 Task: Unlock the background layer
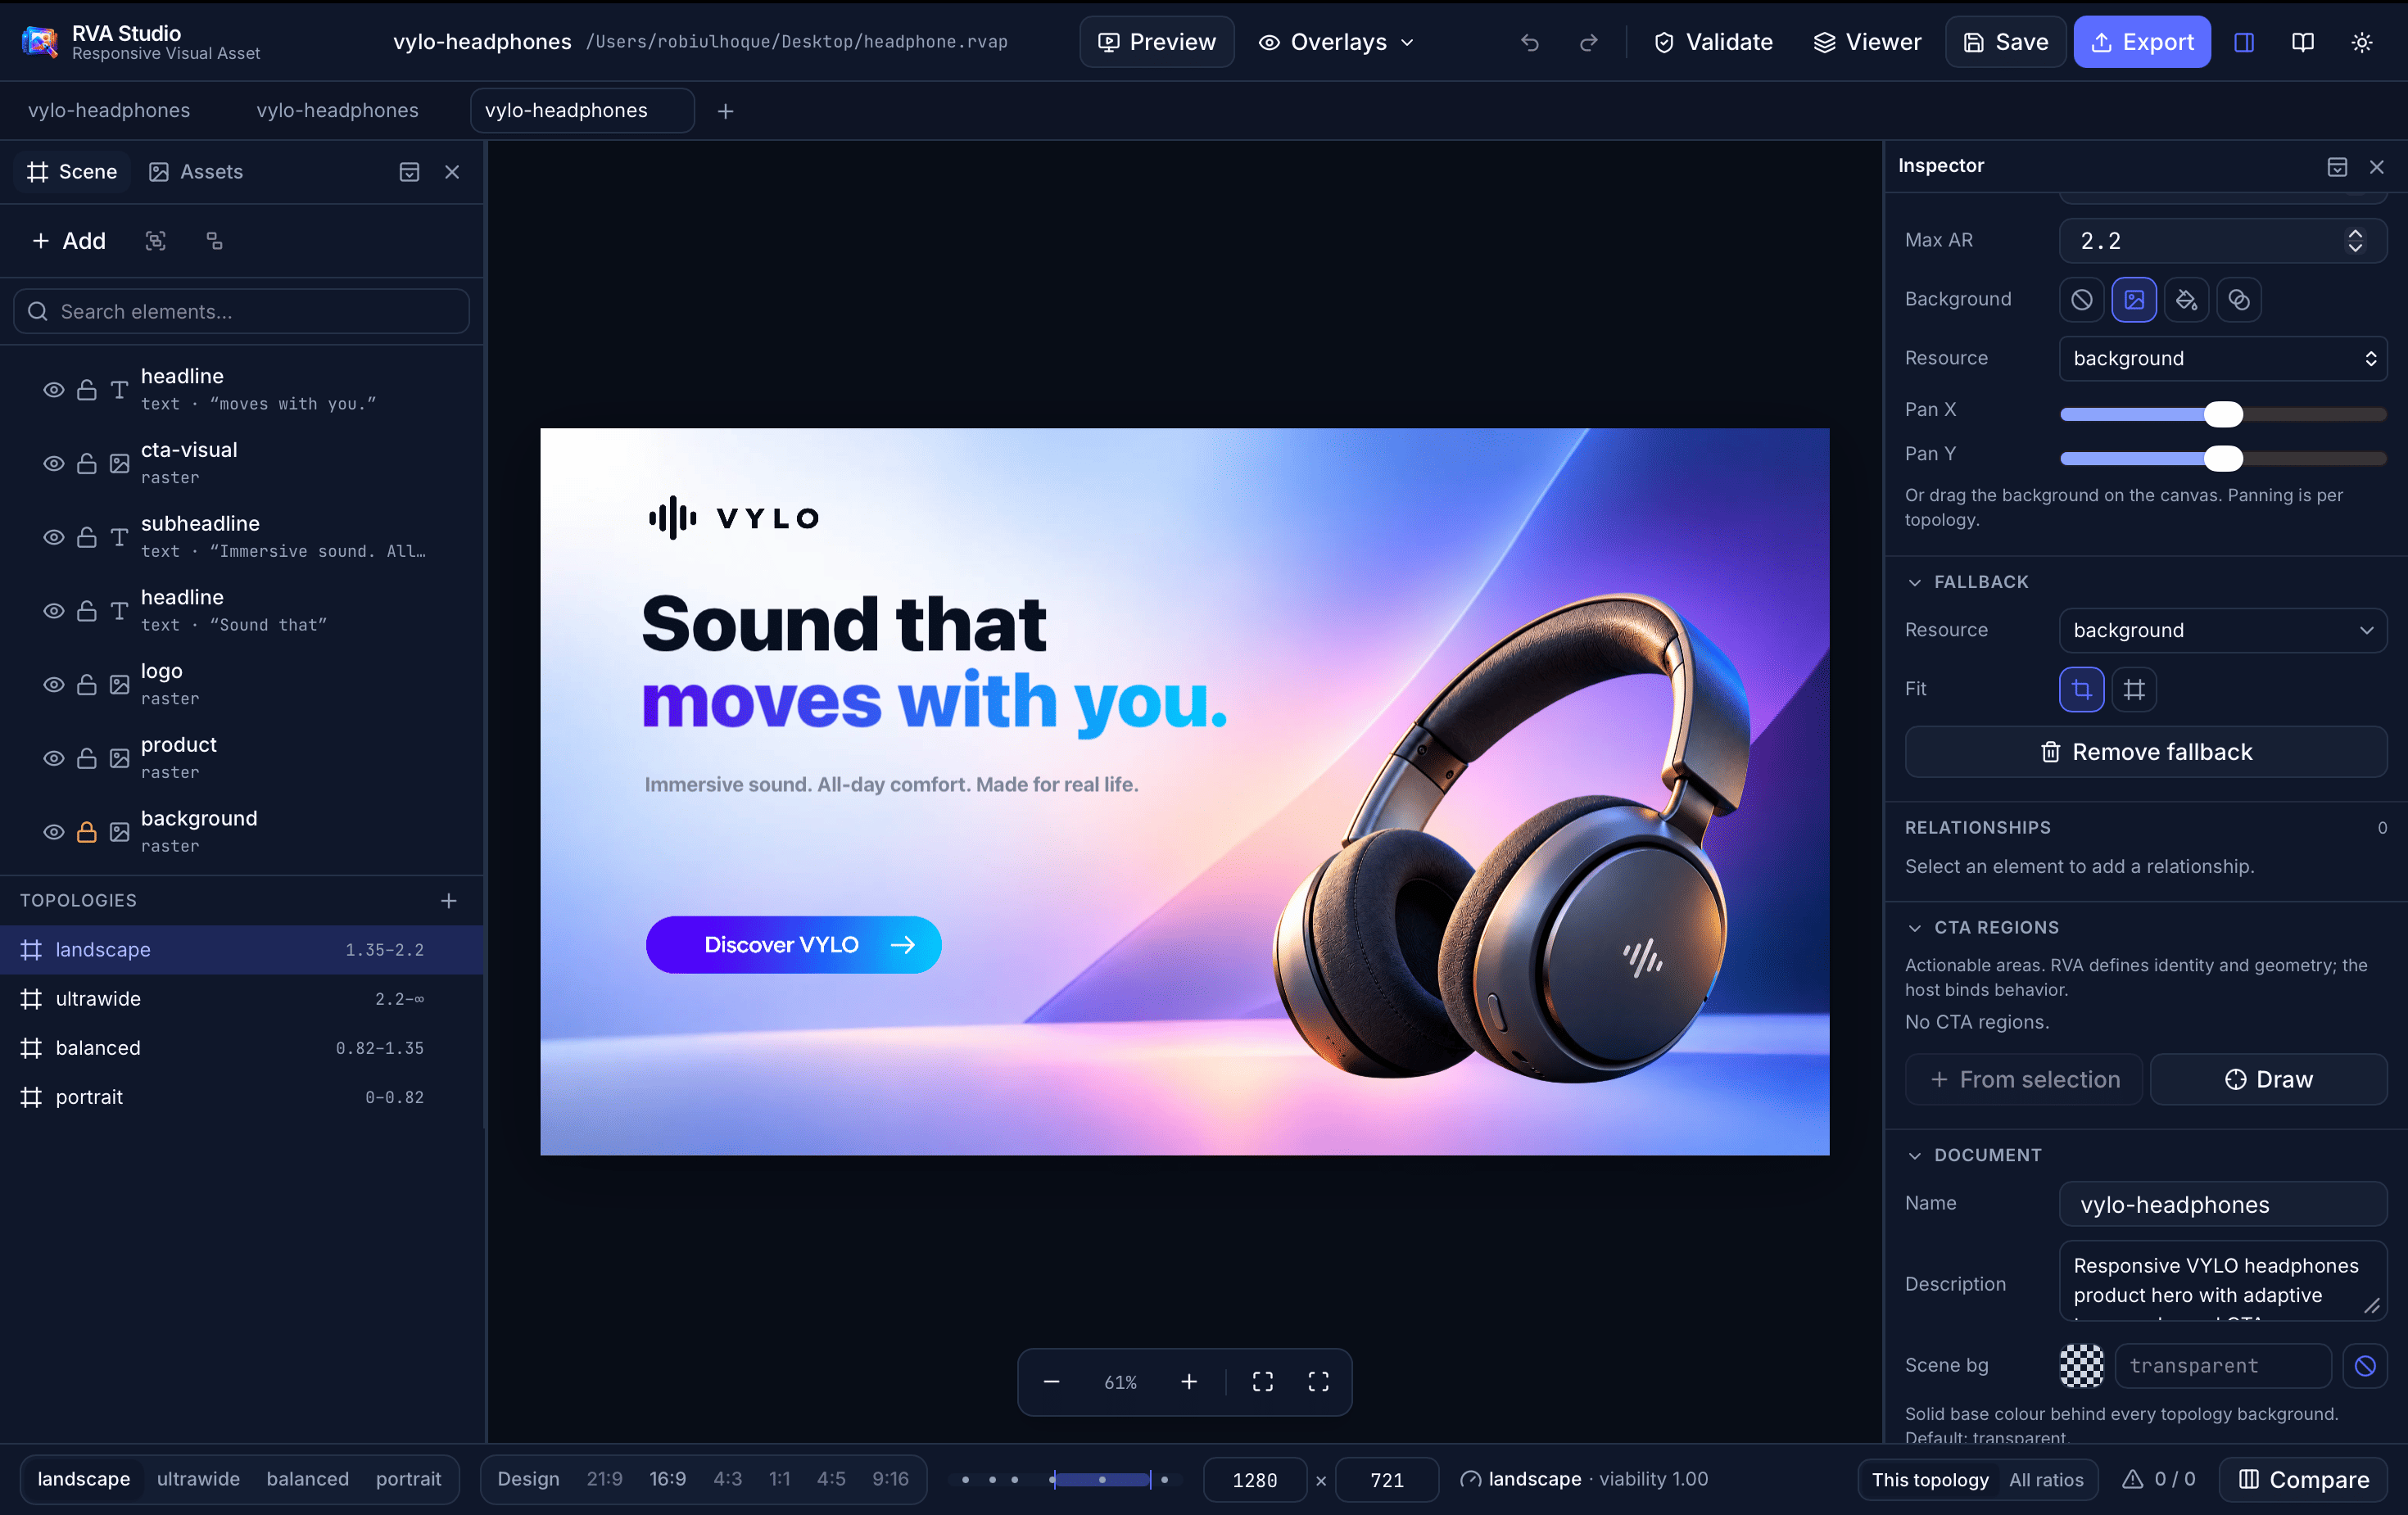pyautogui.click(x=87, y=832)
